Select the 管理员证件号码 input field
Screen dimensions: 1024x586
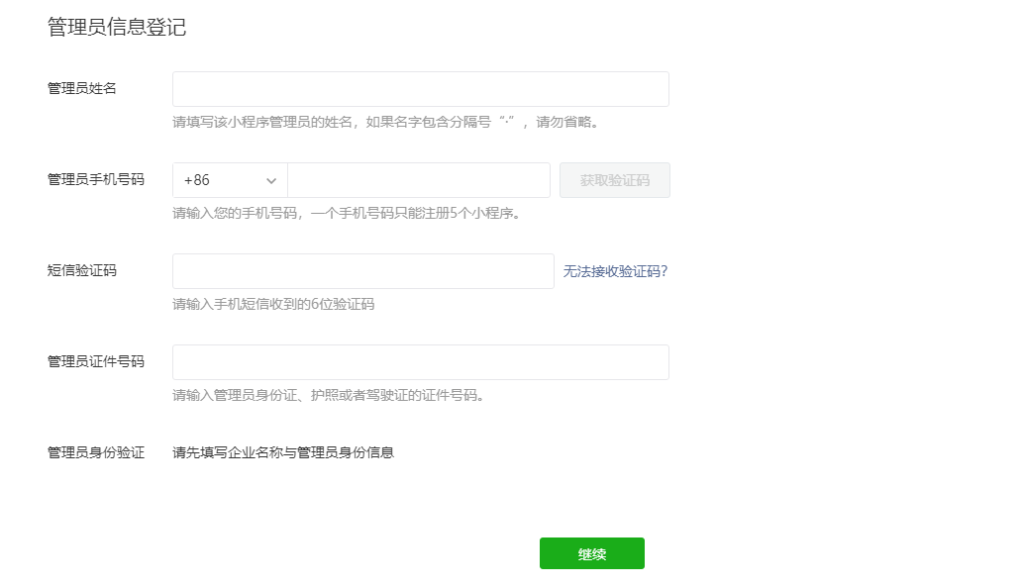coord(420,361)
